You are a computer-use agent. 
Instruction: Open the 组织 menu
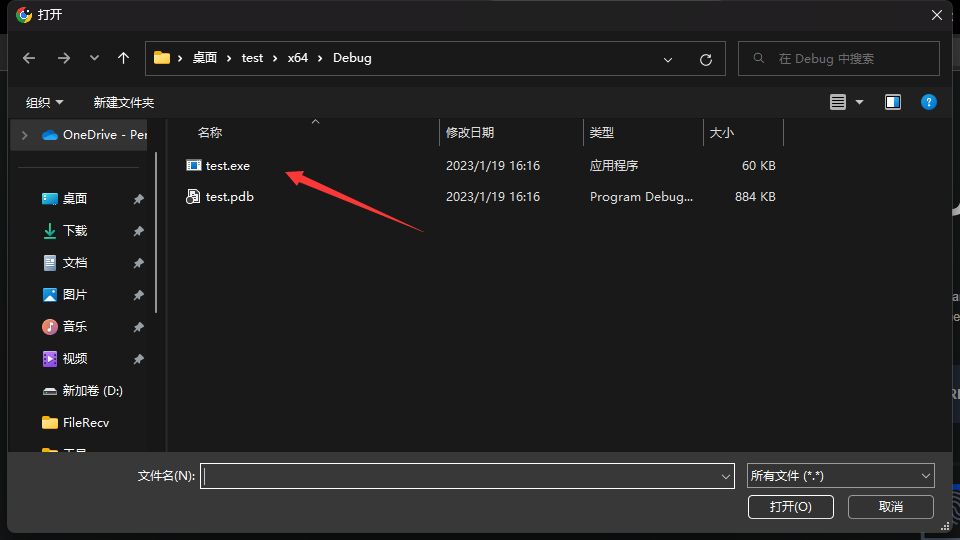[x=44, y=102]
